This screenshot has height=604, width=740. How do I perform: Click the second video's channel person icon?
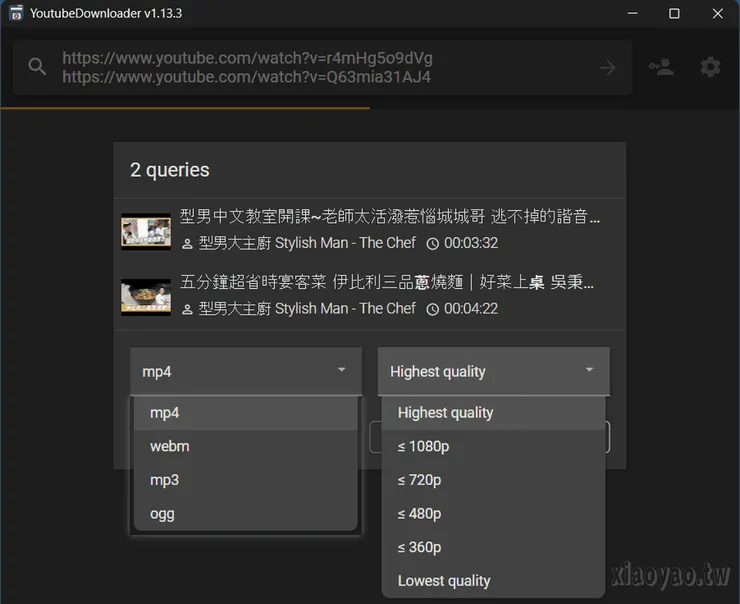187,310
